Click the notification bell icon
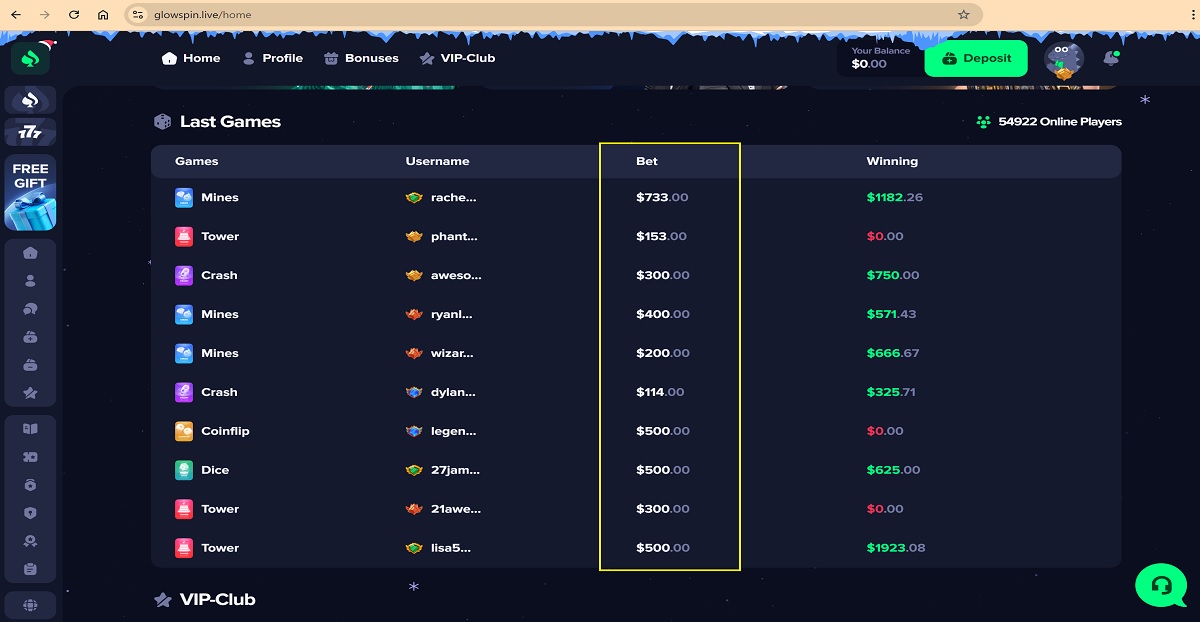Viewport: 1200px width, 622px height. coord(1110,59)
